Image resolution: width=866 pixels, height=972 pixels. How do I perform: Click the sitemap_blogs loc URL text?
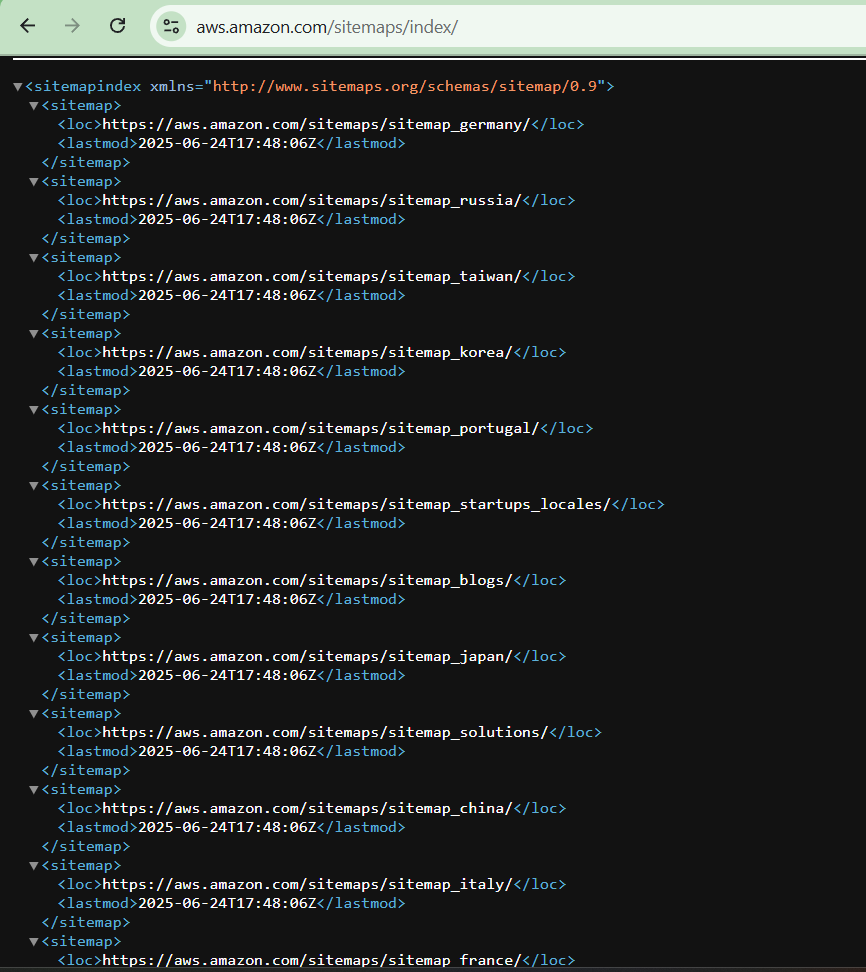click(307, 581)
